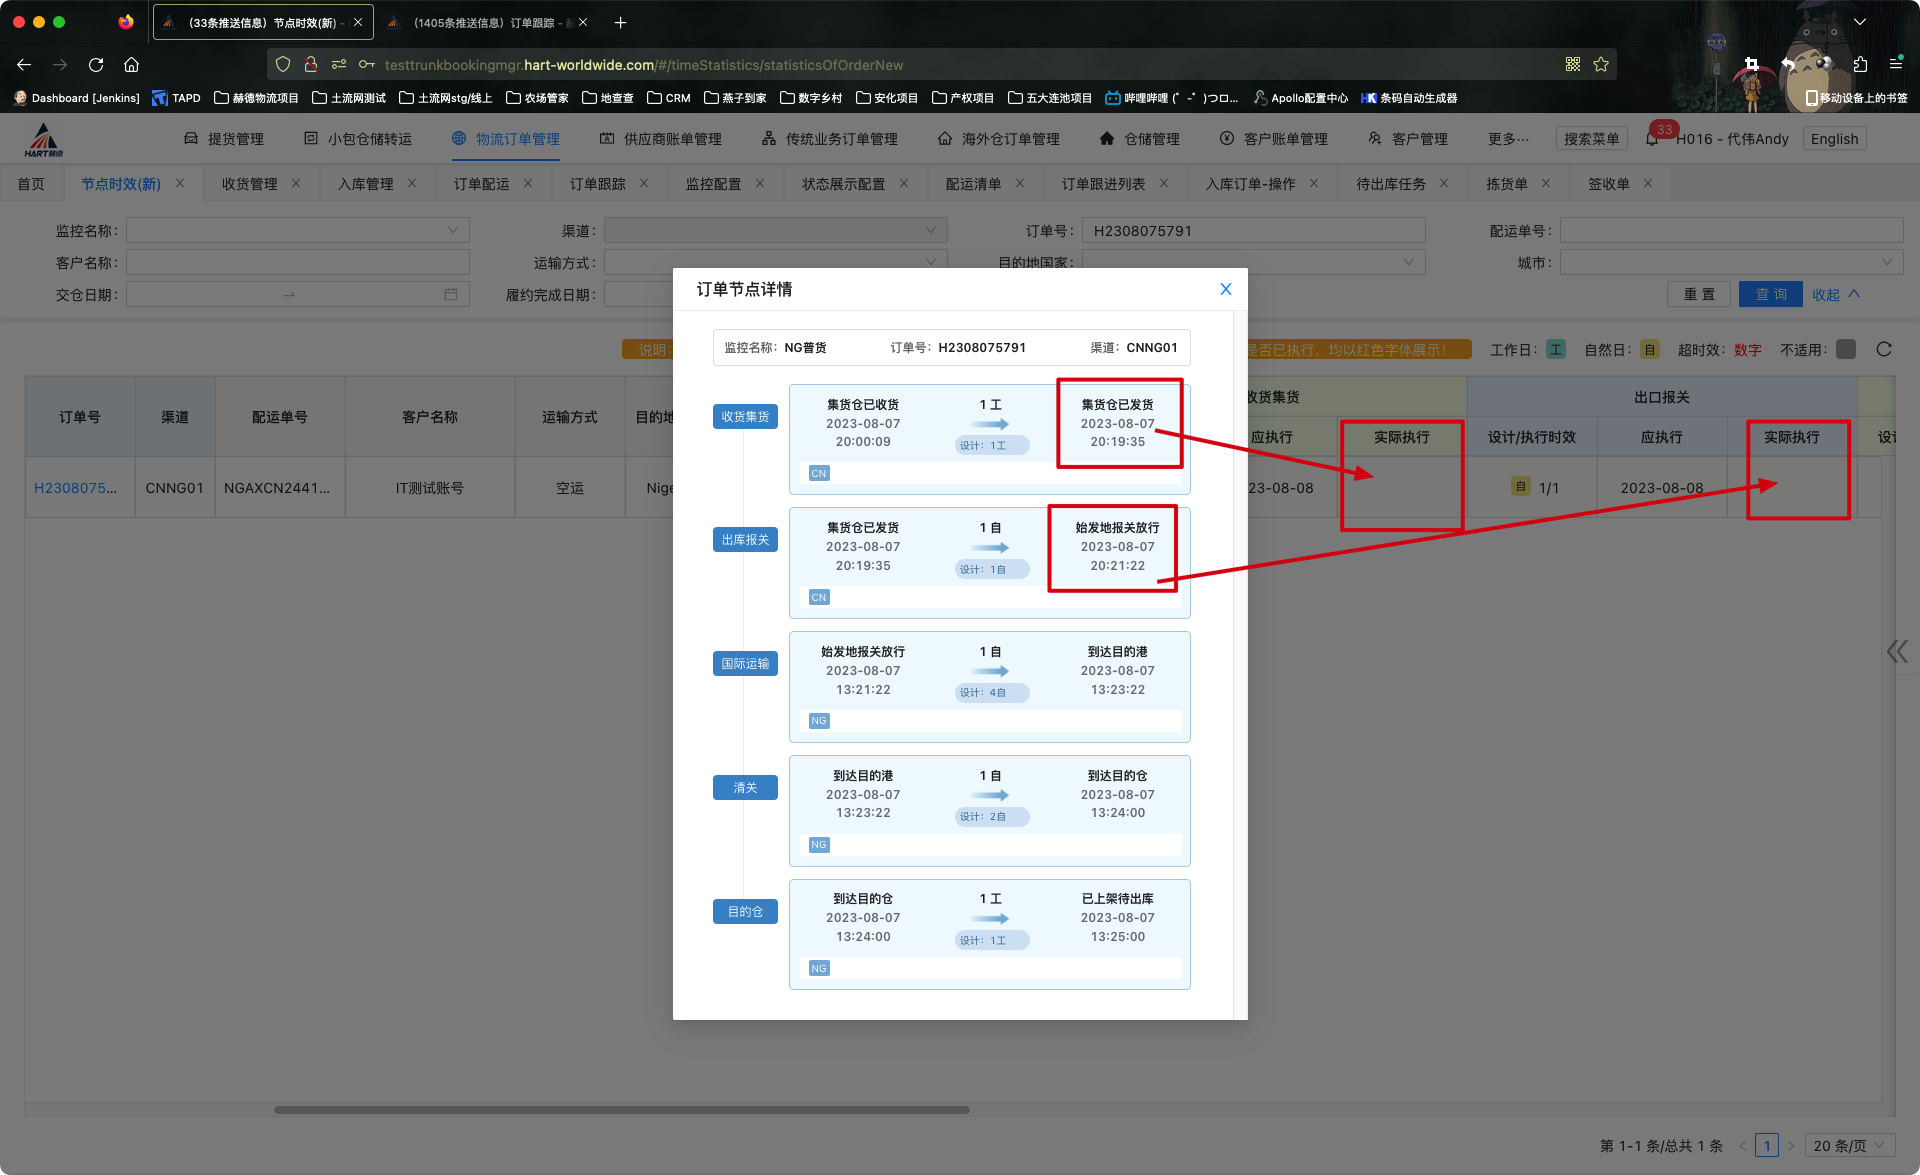The image size is (1920, 1175).
Task: Click the 查询 search button
Action: click(1770, 295)
